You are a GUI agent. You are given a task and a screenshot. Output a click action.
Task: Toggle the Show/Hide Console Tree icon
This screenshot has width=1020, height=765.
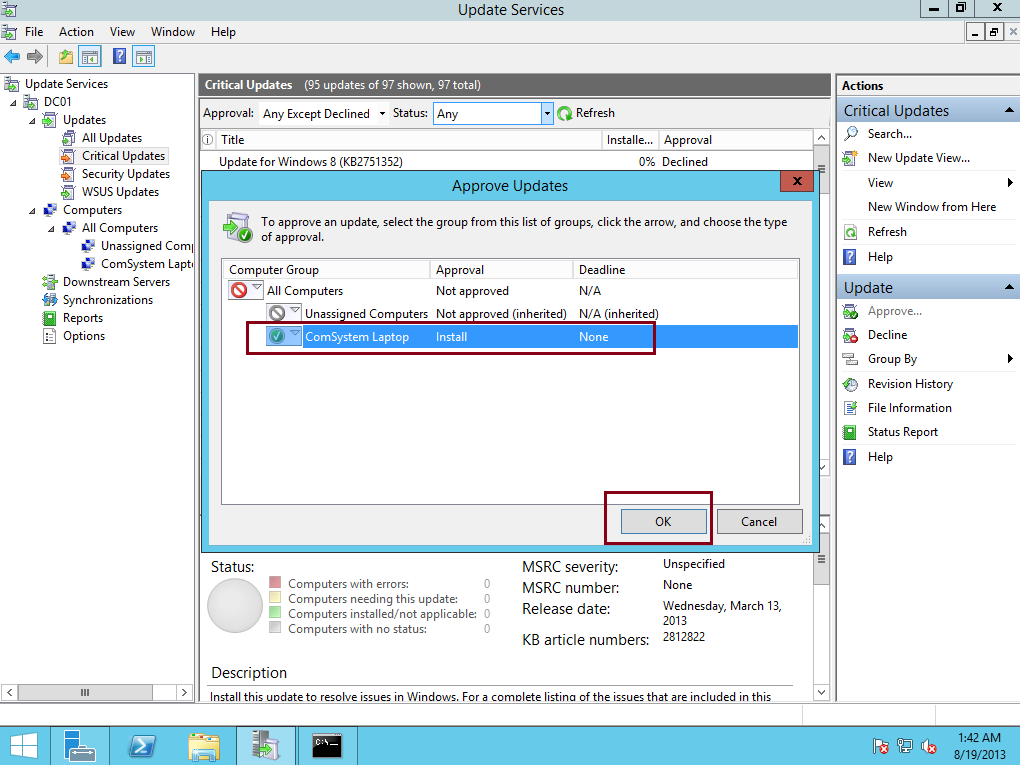pos(90,57)
